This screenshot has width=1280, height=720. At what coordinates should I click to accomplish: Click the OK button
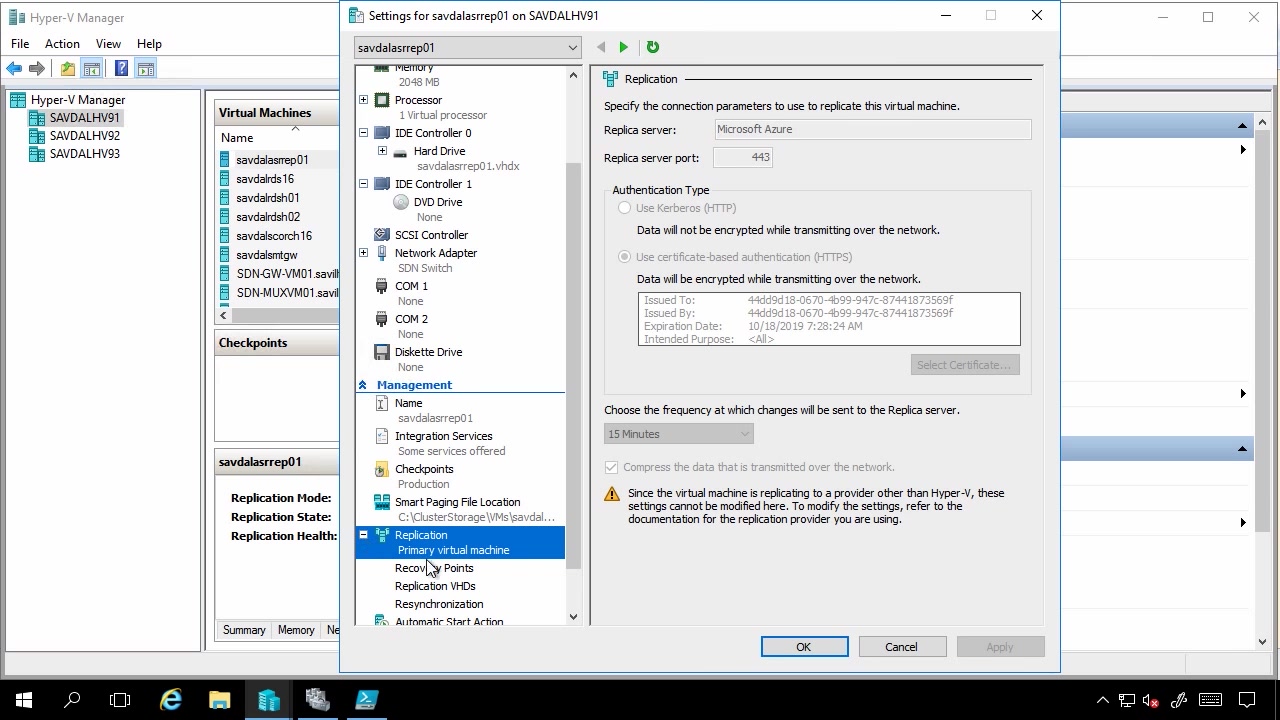coord(804,647)
